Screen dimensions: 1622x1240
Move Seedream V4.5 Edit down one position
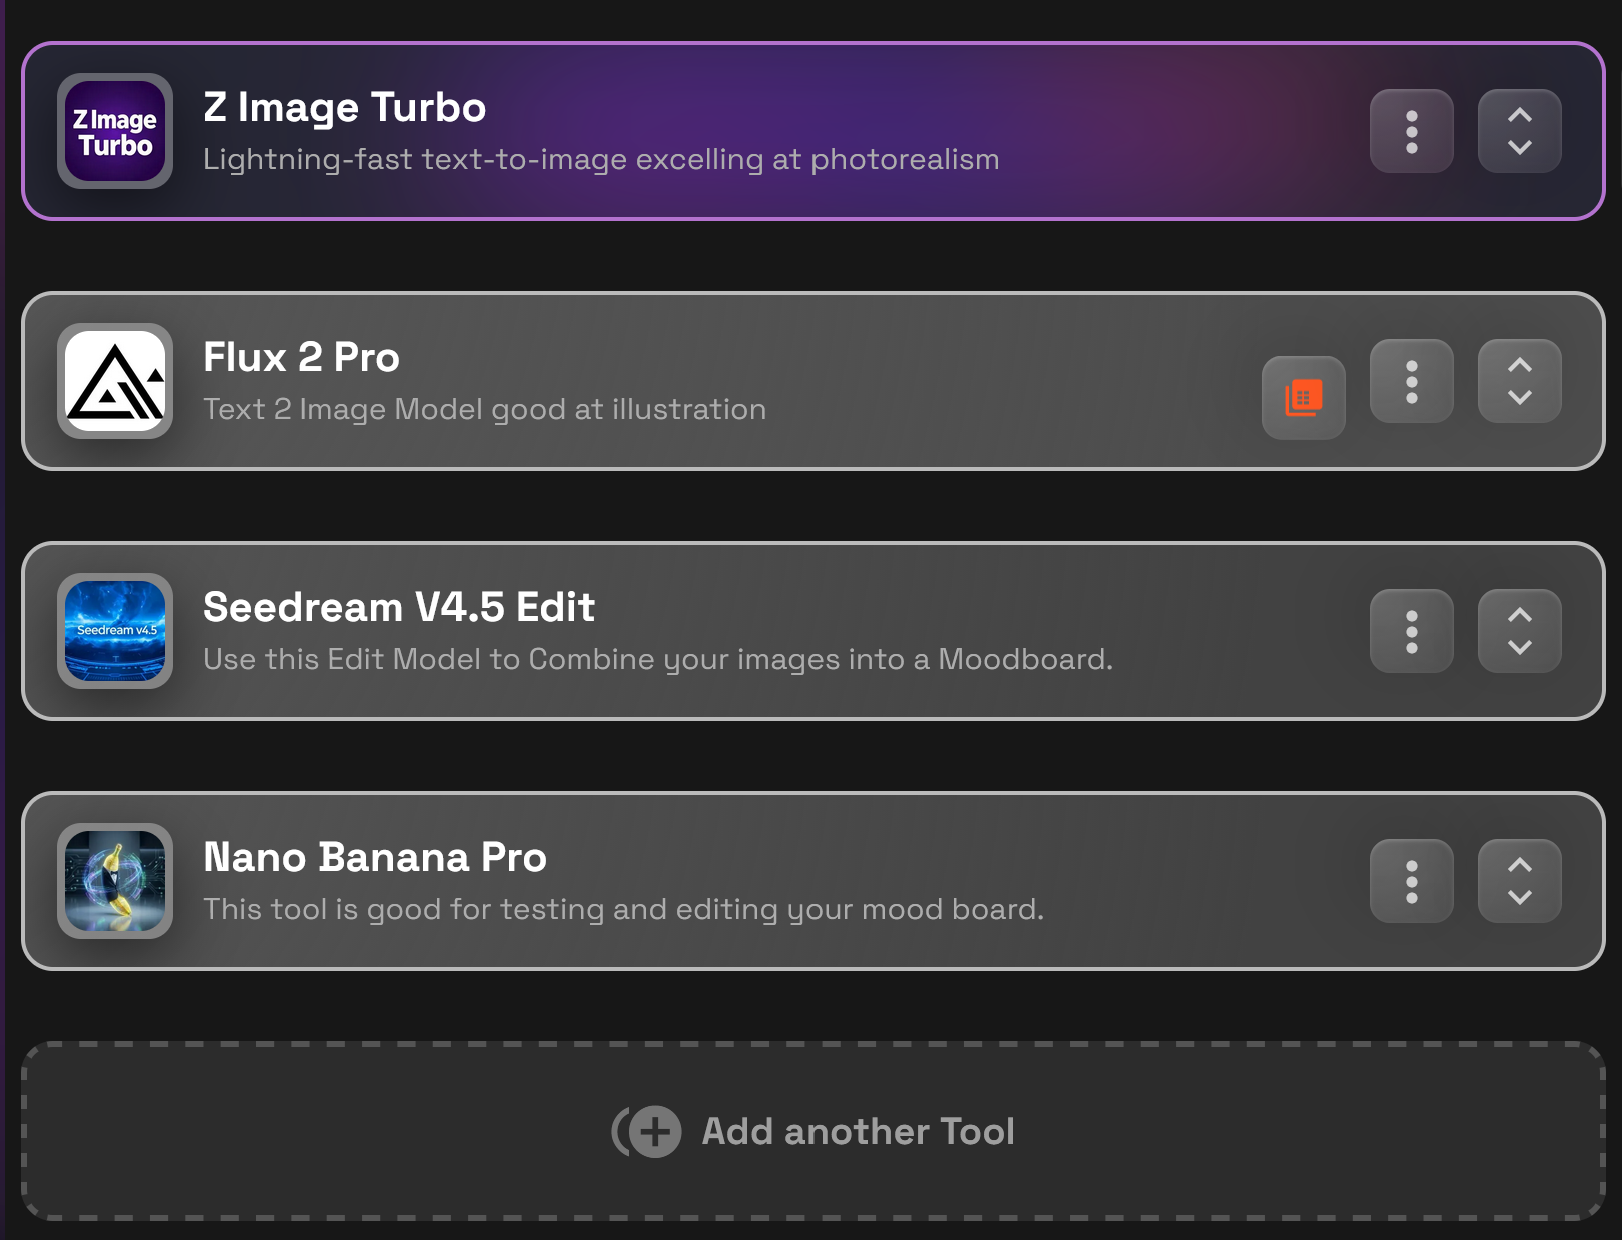tap(1519, 647)
